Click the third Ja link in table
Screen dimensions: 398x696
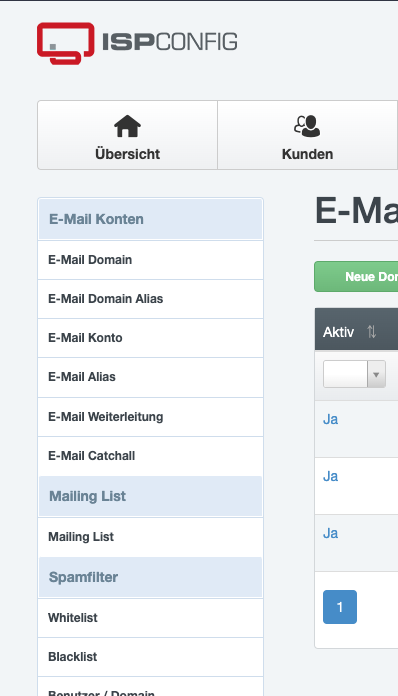[331, 533]
